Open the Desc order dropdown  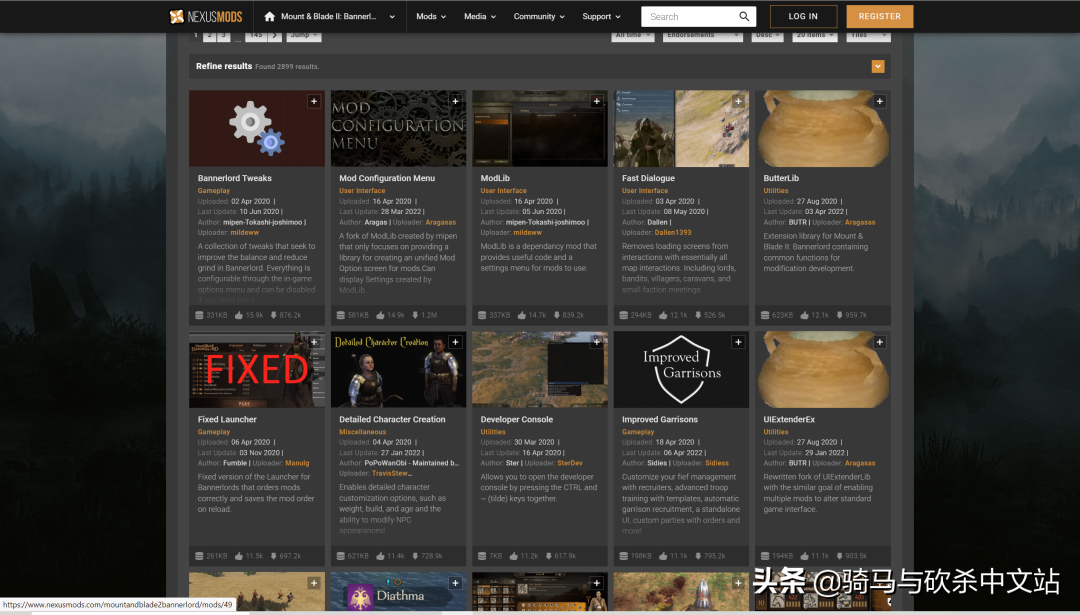(767, 35)
